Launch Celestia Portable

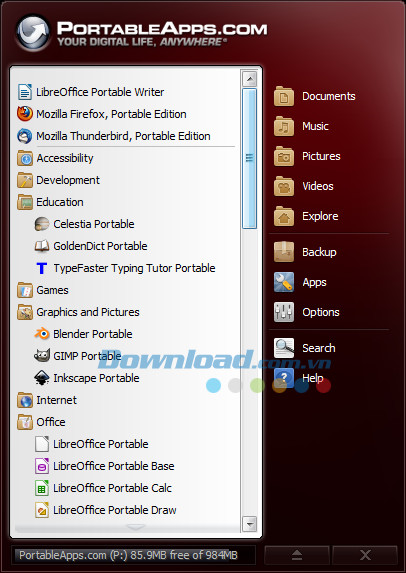point(84,224)
